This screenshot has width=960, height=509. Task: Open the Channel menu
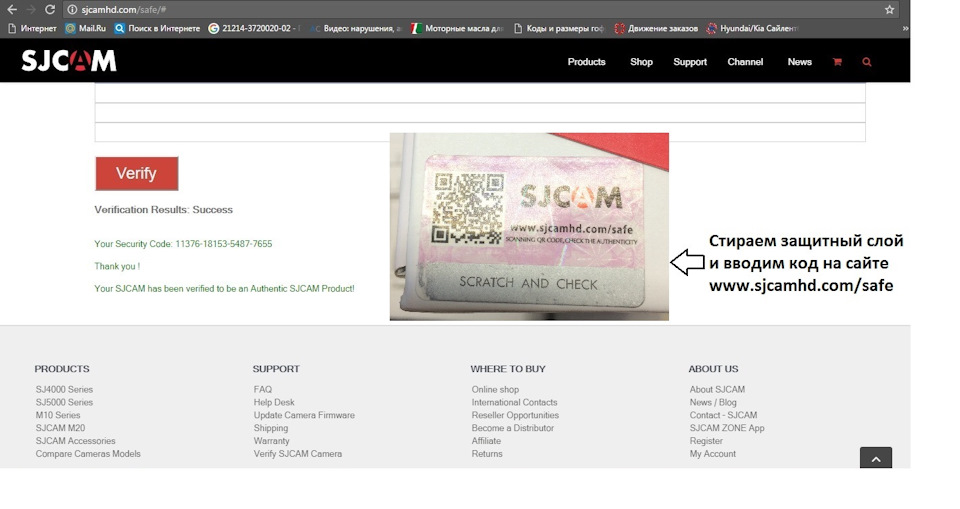(x=745, y=62)
